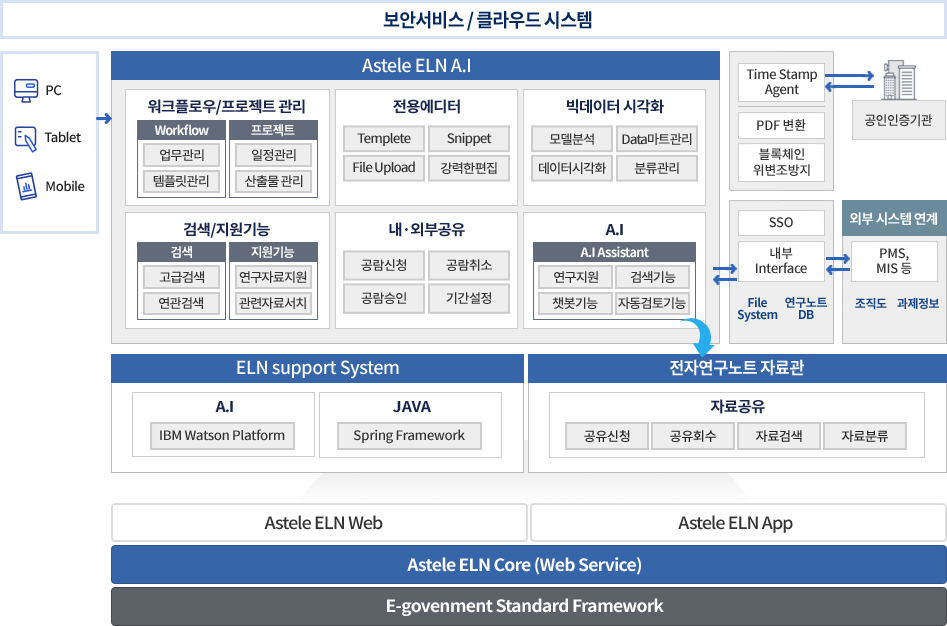
Task: Select the File Upload box
Action: tap(384, 168)
